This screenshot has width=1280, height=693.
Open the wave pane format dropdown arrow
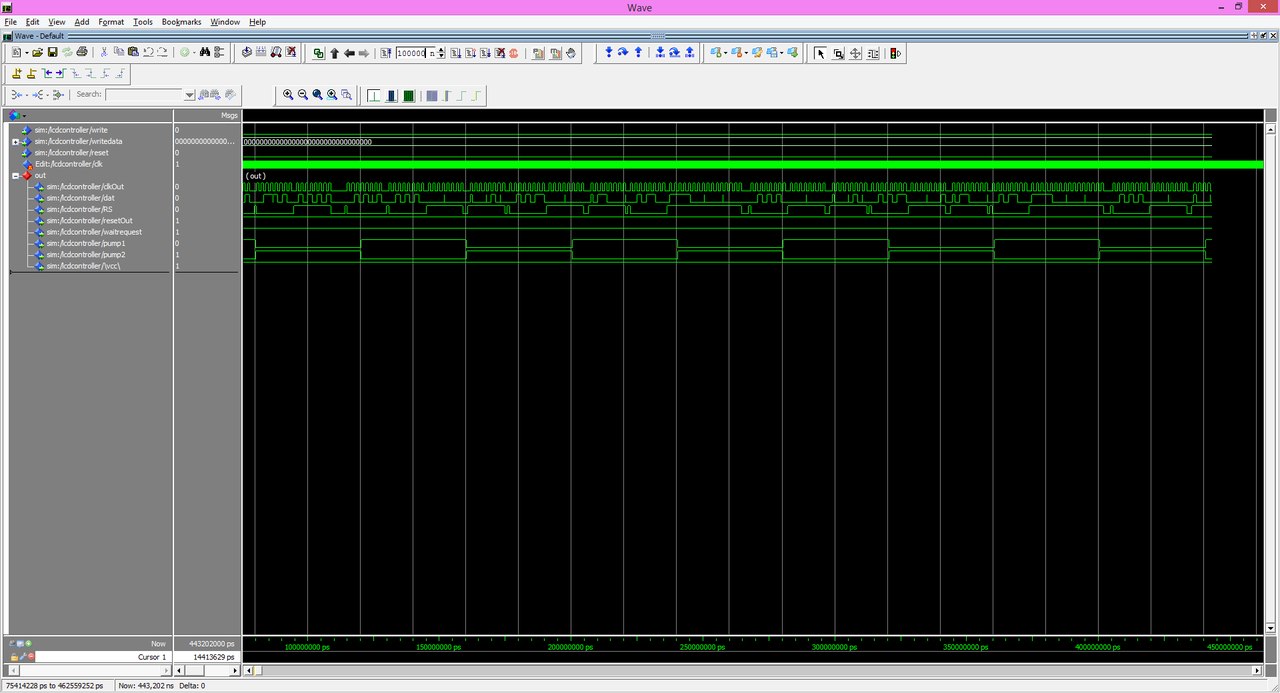tap(22, 116)
